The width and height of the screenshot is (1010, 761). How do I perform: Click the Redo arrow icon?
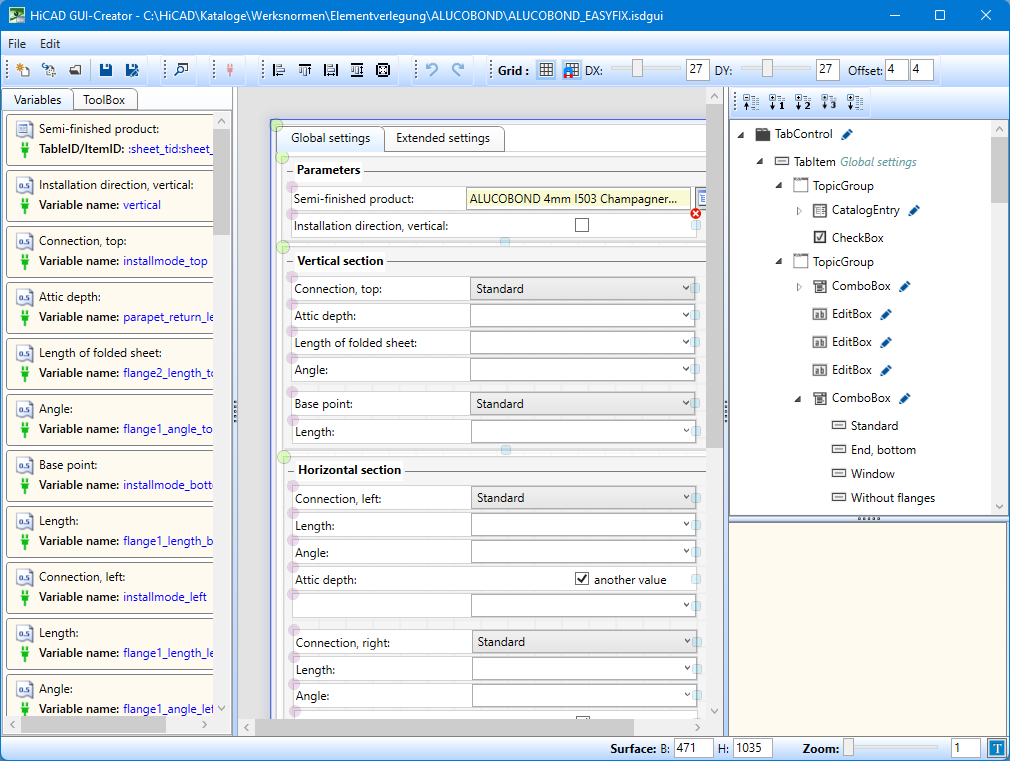coord(458,70)
